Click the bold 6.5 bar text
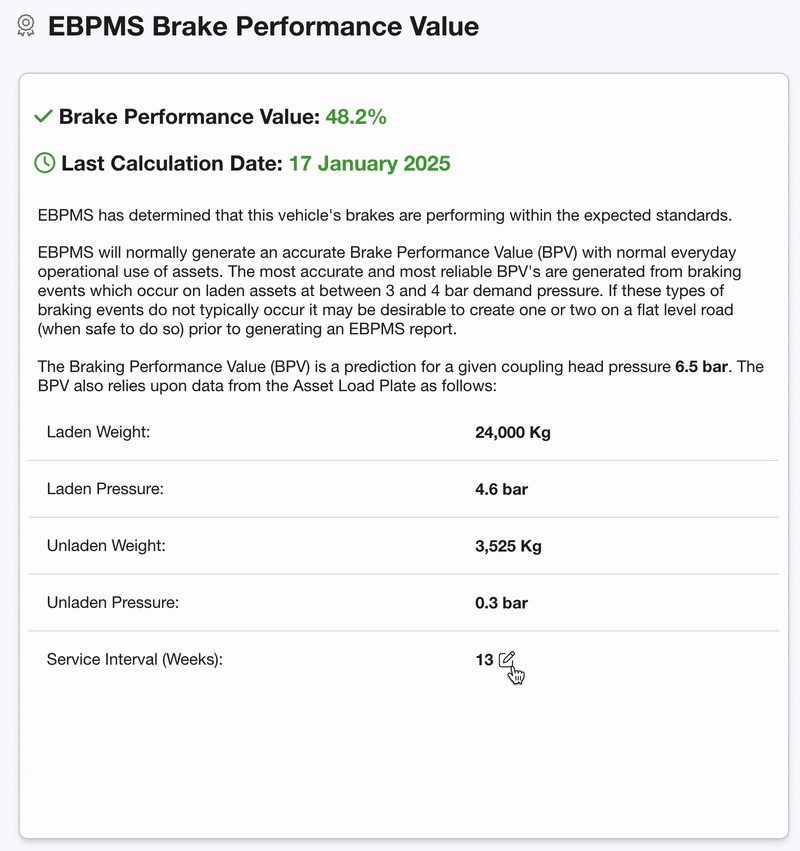The height and width of the screenshot is (851, 800). 701,367
